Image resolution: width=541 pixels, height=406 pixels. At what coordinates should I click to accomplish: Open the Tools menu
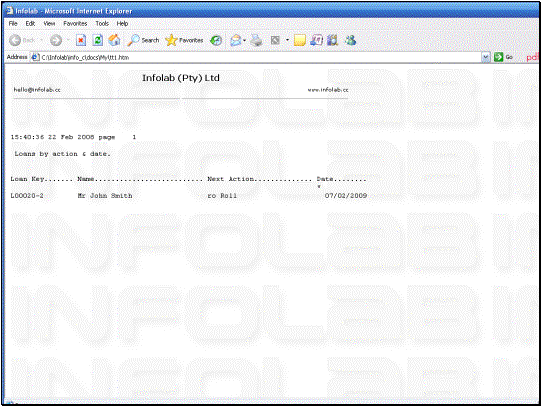click(102, 23)
